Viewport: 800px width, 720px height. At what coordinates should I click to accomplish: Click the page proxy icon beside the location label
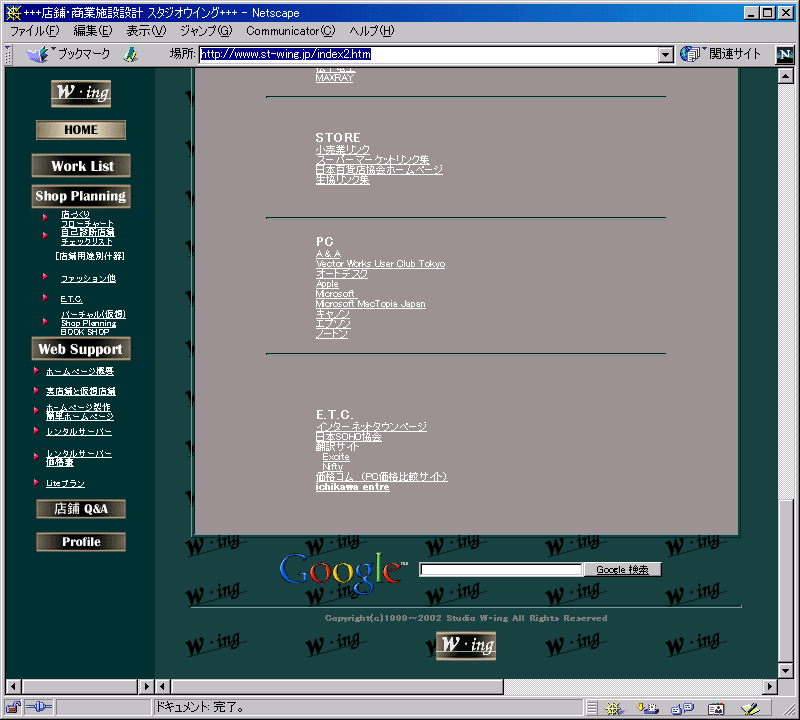point(131,54)
